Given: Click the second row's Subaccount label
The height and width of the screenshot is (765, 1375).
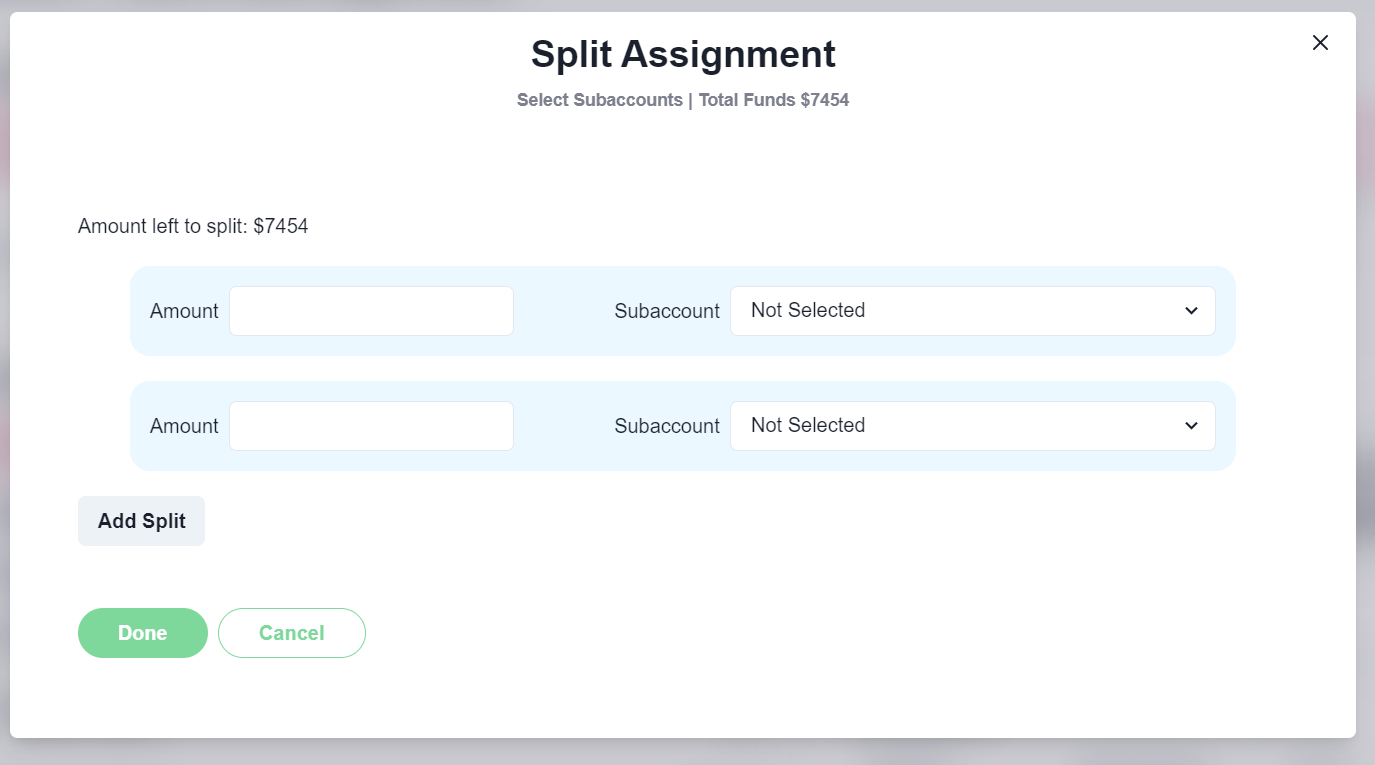Looking at the screenshot, I should point(667,426).
